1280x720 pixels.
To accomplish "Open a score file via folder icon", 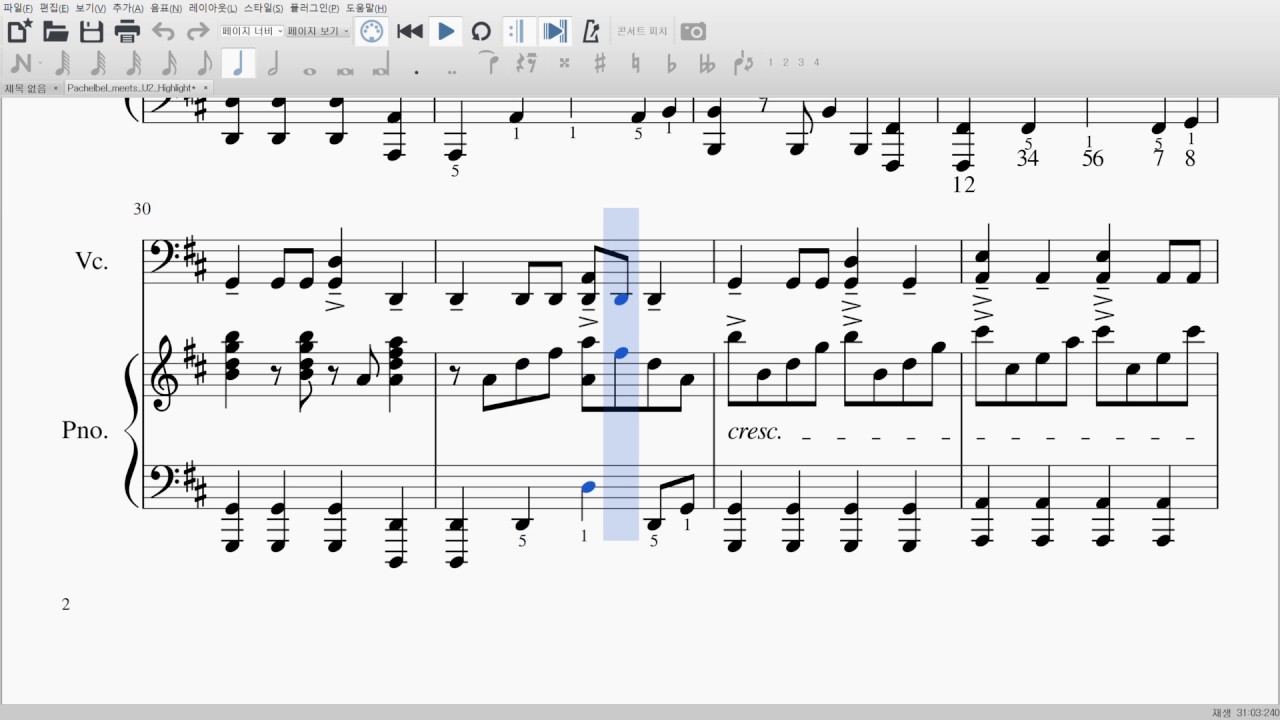I will (55, 31).
